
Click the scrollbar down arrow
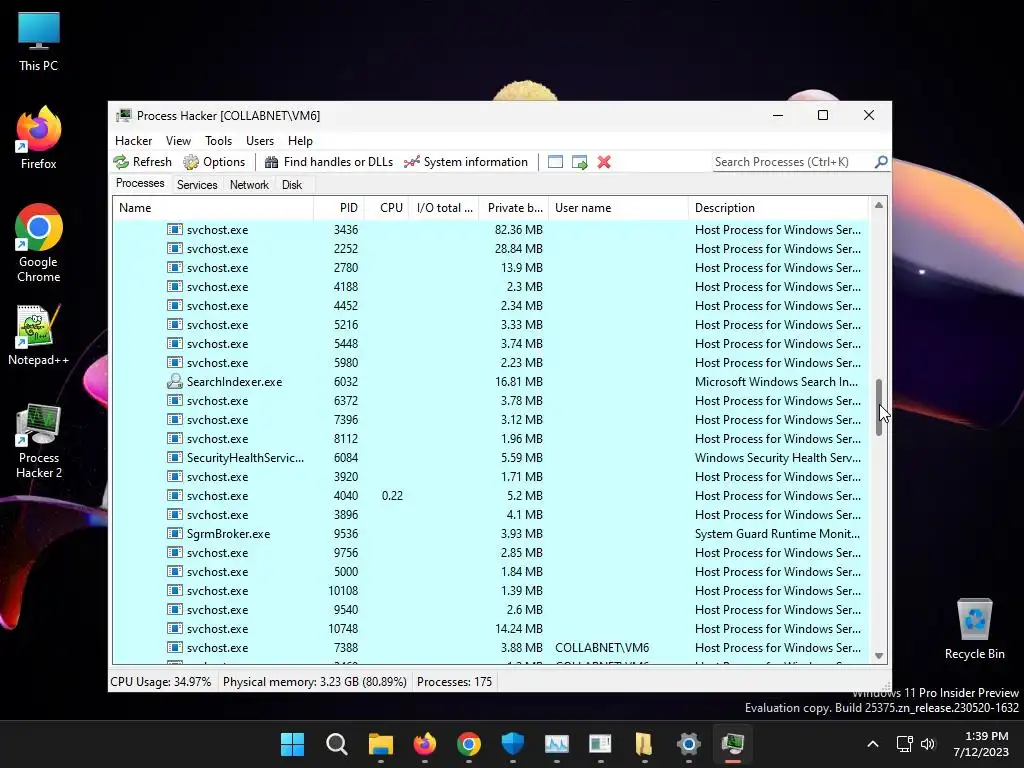879,656
